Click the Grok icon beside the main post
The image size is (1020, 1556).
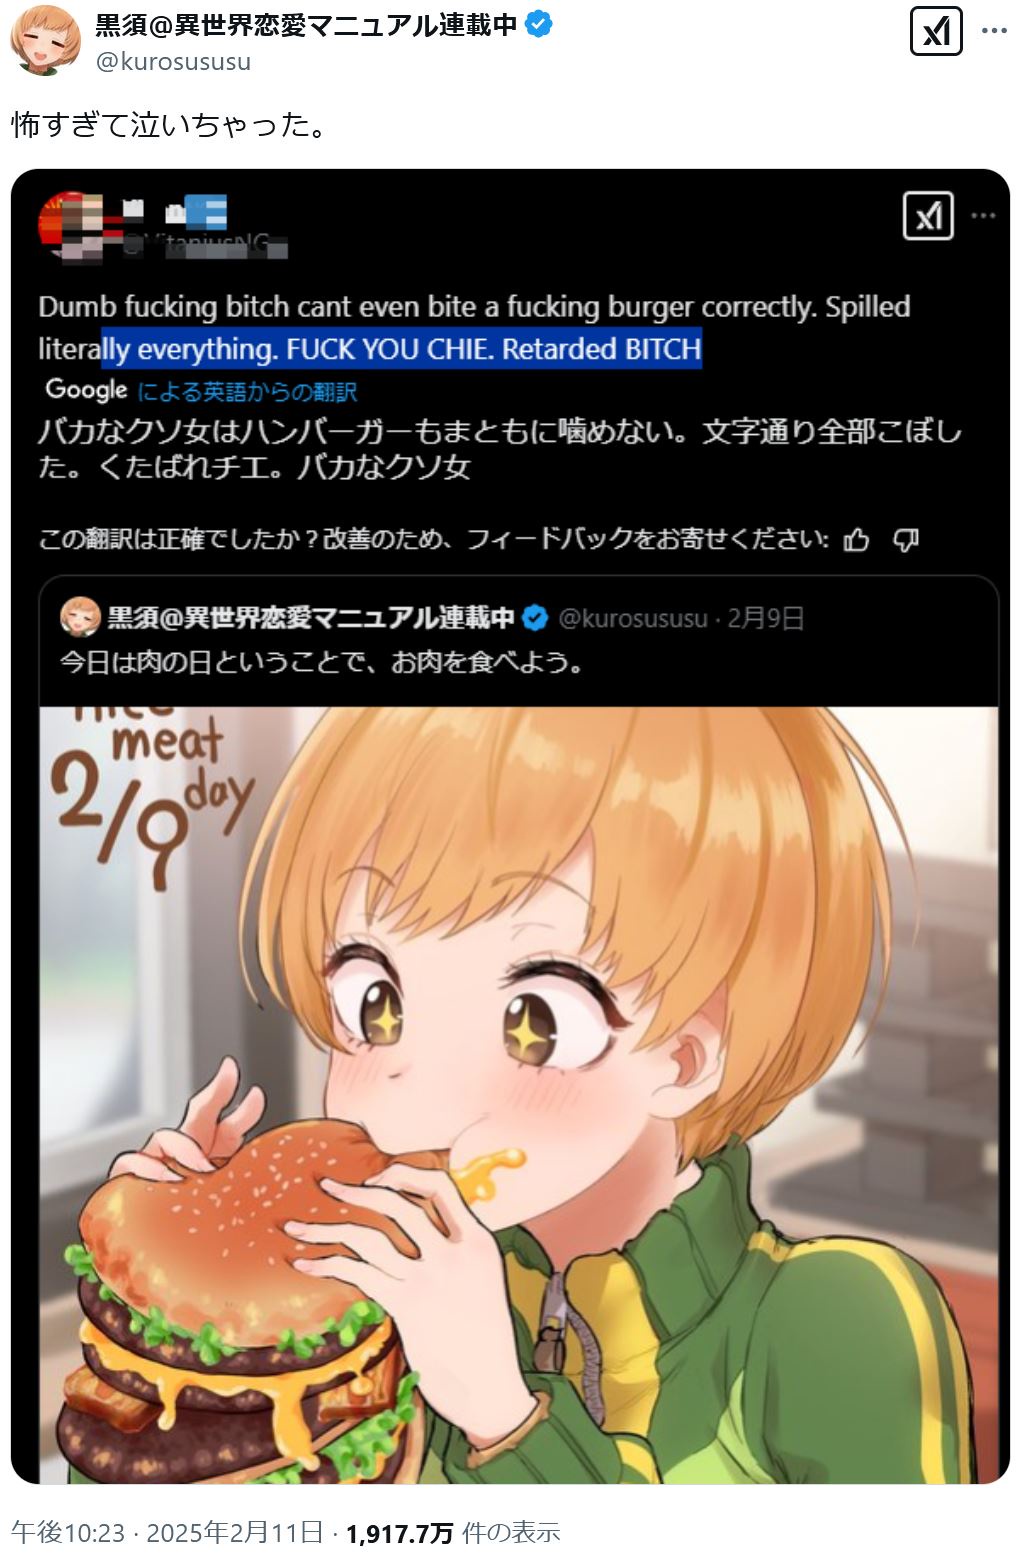tap(936, 32)
